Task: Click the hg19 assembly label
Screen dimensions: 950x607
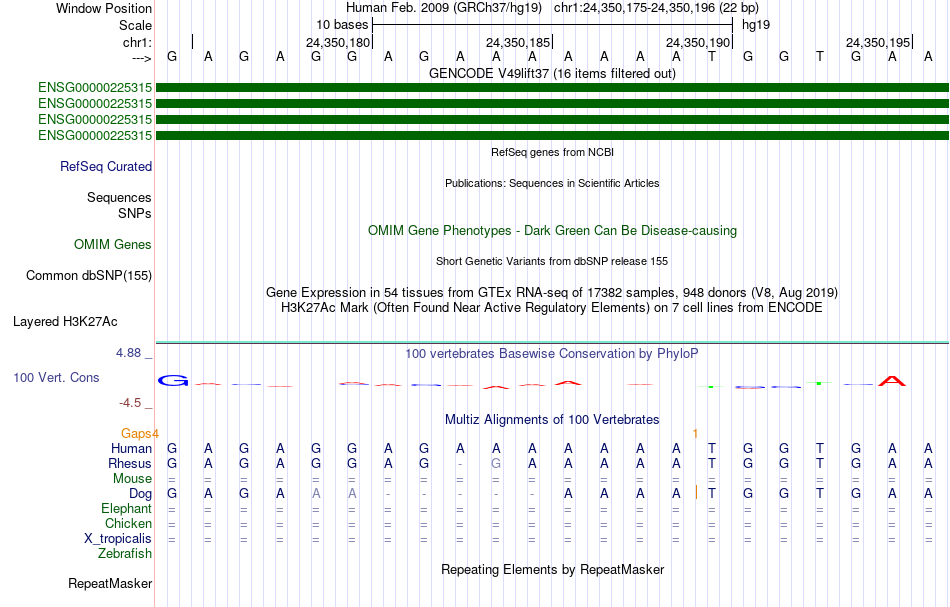Action: click(756, 25)
